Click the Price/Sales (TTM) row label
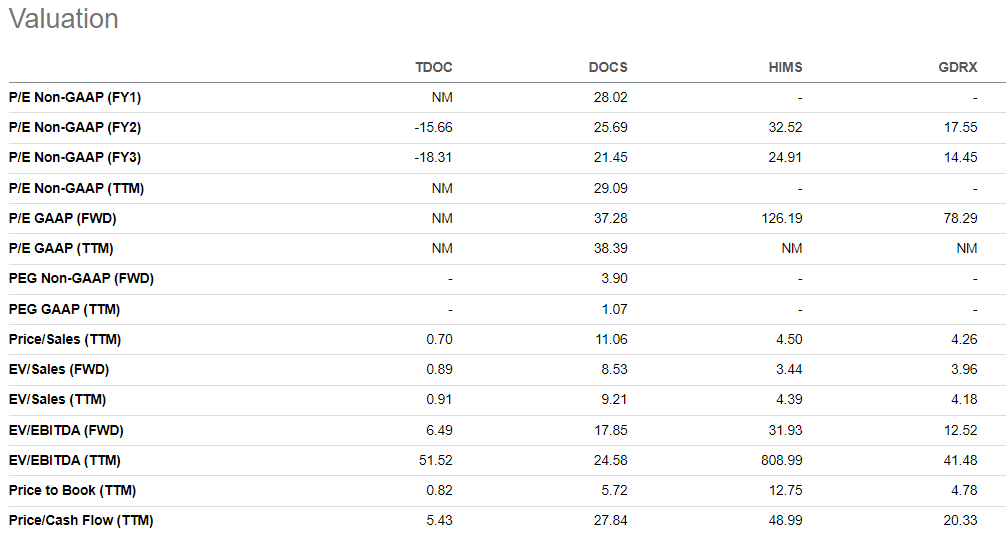Image resolution: width=1006 pixels, height=542 pixels. [x=65, y=339]
